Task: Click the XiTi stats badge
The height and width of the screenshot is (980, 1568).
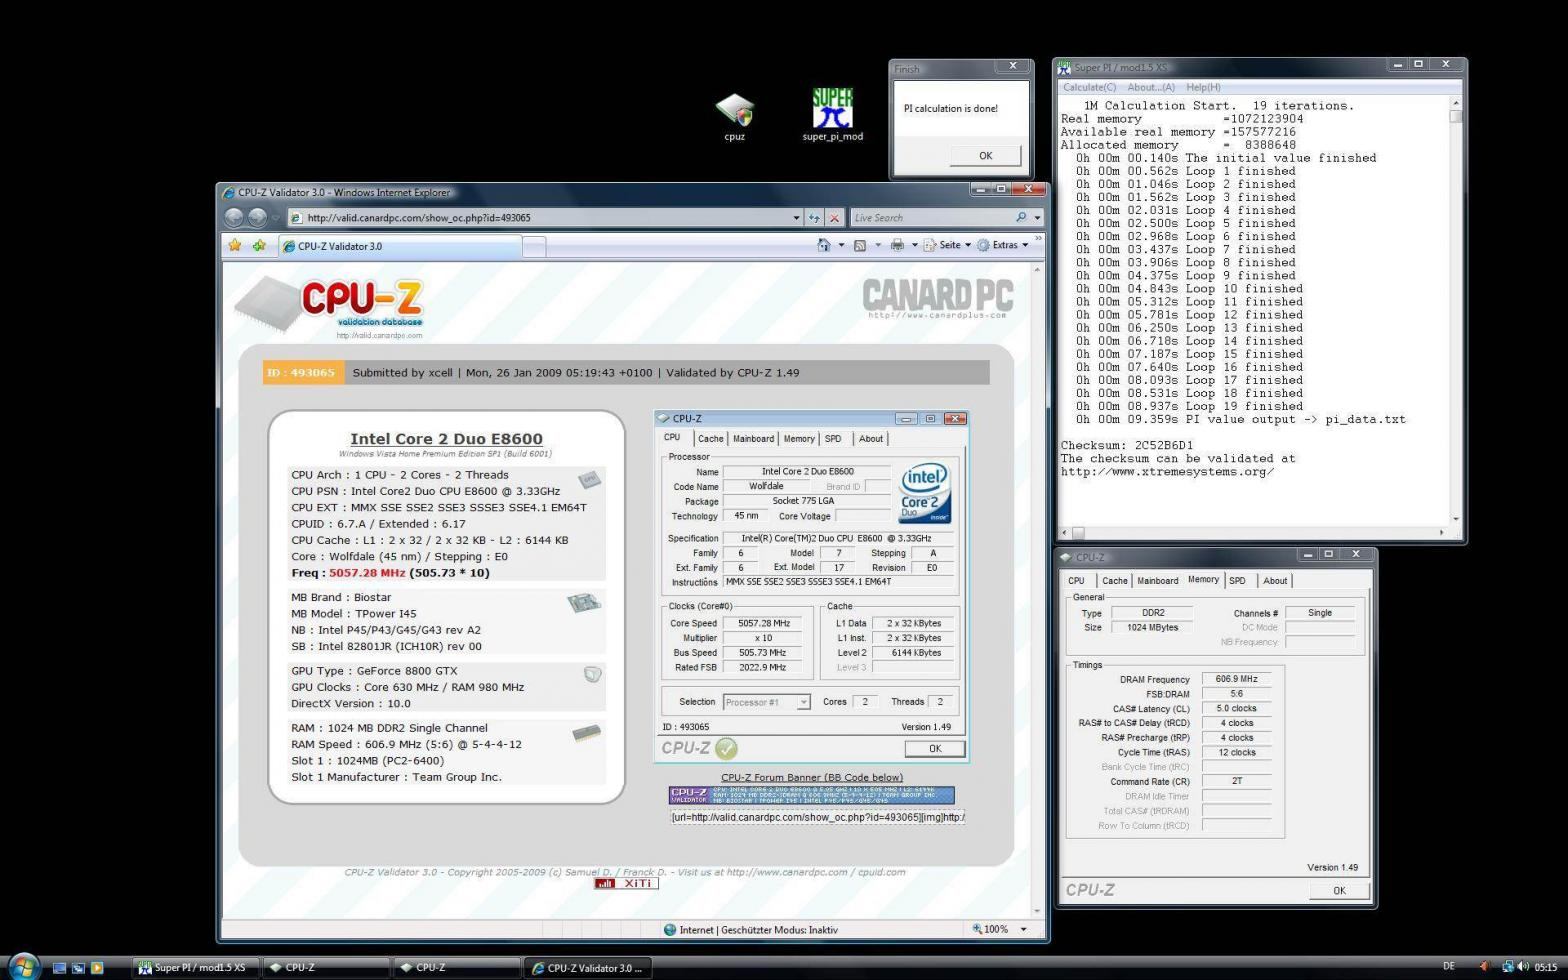Action: 626,883
